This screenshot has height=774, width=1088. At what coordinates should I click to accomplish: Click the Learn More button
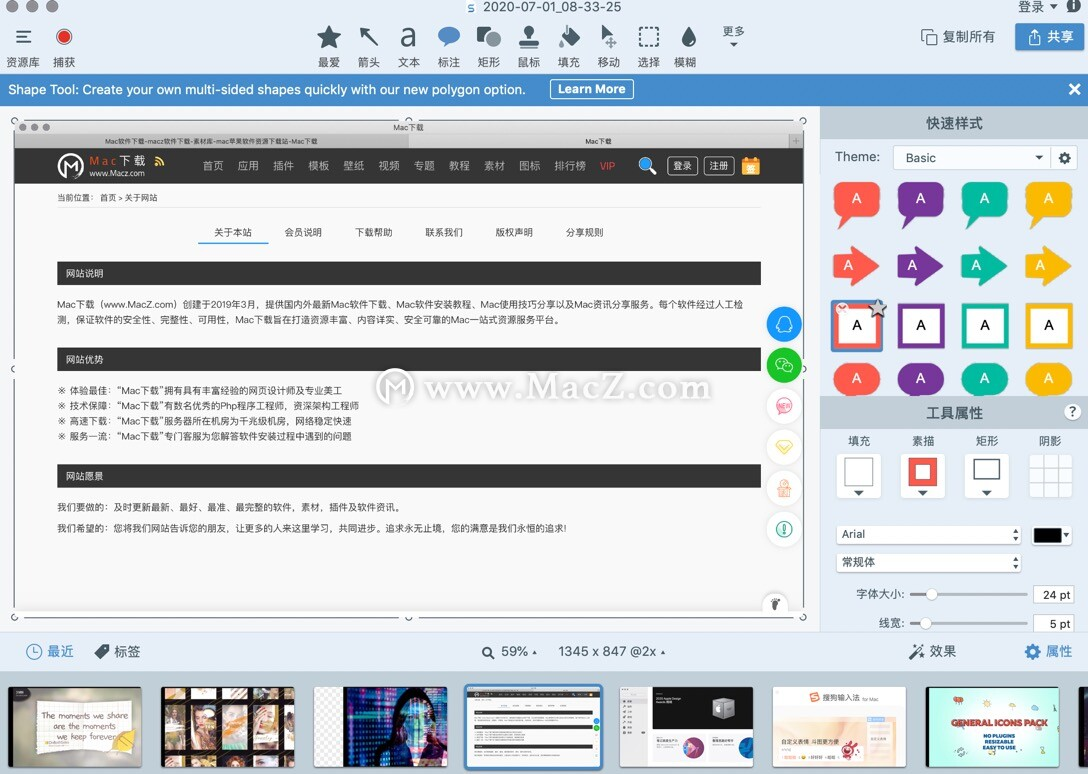[591, 89]
